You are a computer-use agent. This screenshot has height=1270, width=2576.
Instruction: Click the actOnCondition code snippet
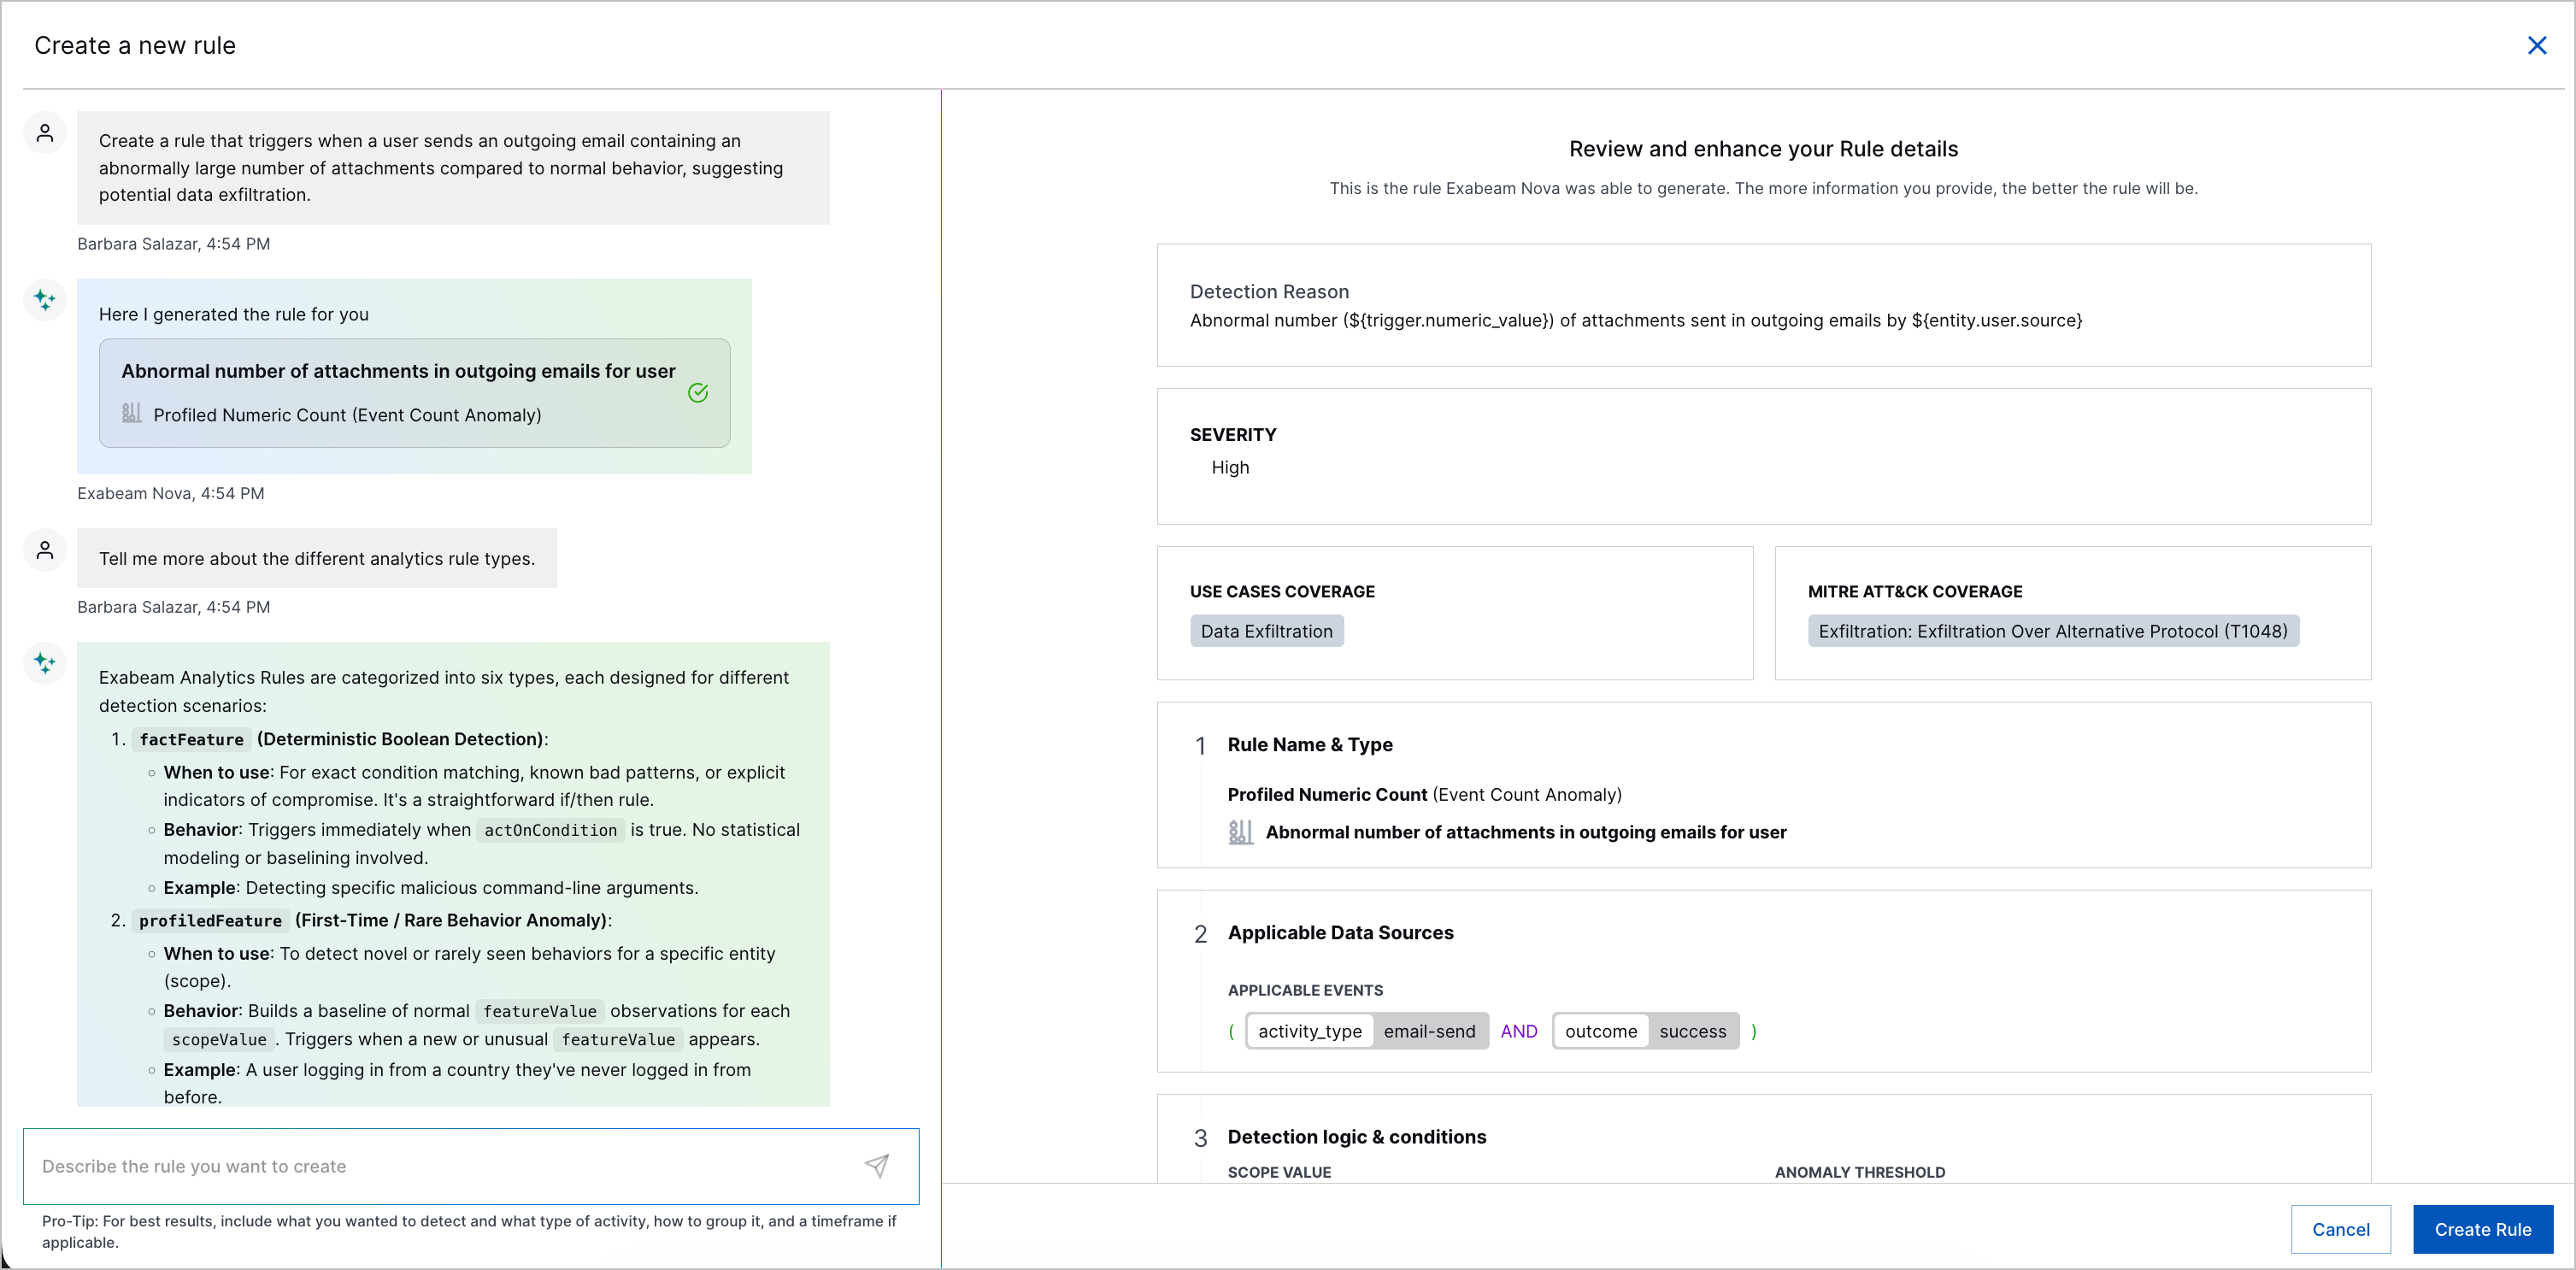click(x=550, y=830)
